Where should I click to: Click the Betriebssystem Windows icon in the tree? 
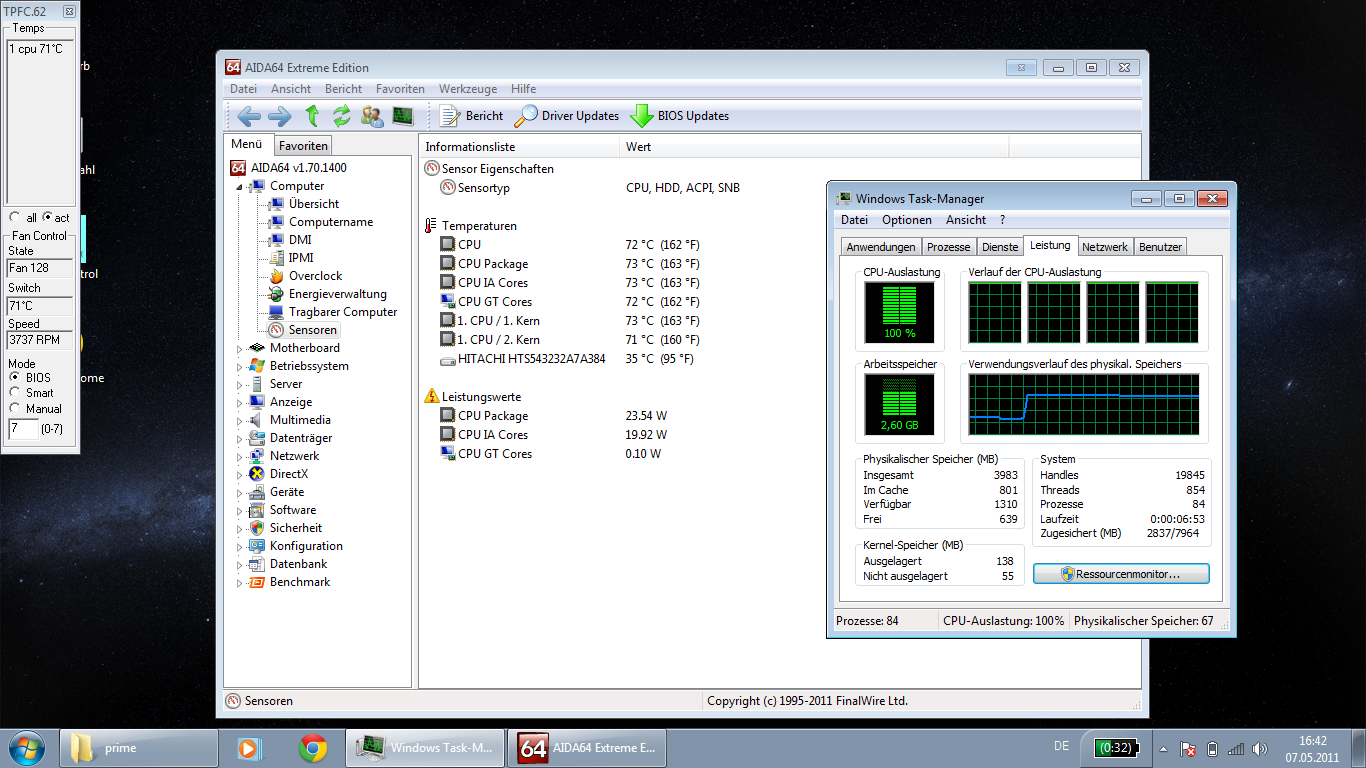coord(257,366)
